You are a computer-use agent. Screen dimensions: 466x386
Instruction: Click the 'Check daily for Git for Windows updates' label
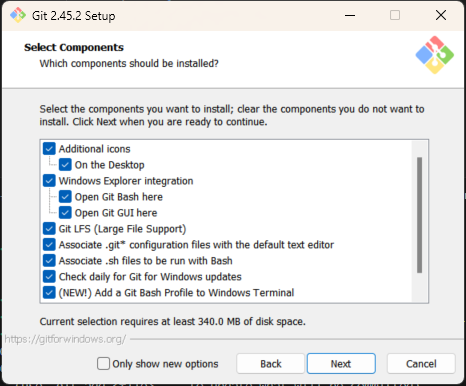click(x=150, y=277)
